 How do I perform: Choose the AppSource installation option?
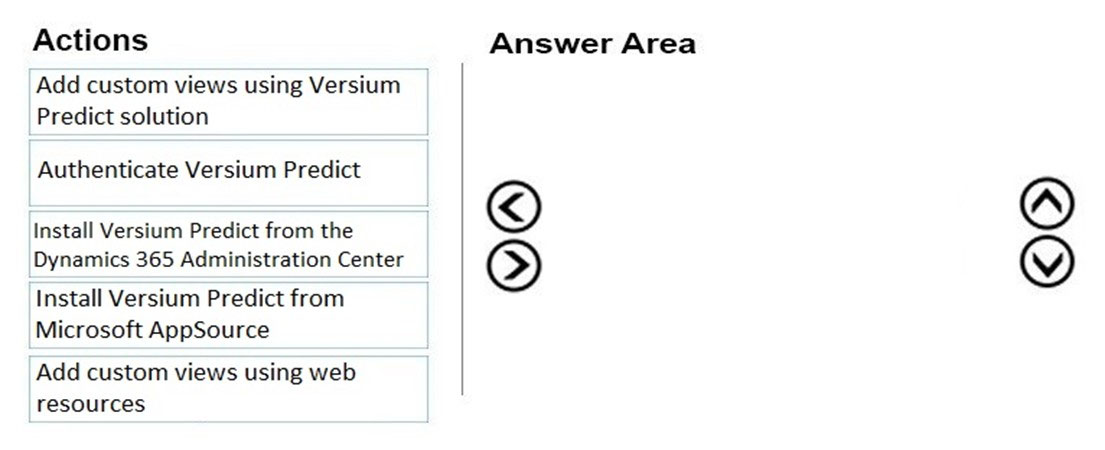point(228,315)
